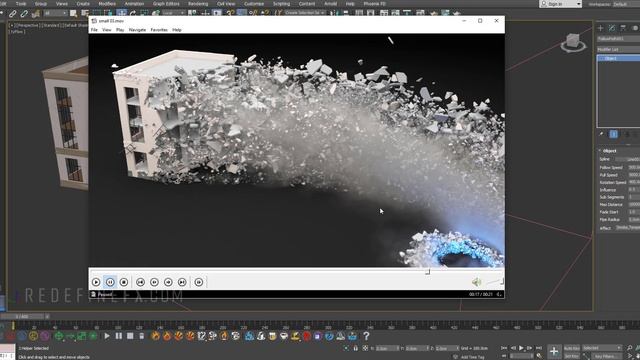The image size is (640, 360).
Task: Click the viewport [+] general label menu
Action: 12,25
